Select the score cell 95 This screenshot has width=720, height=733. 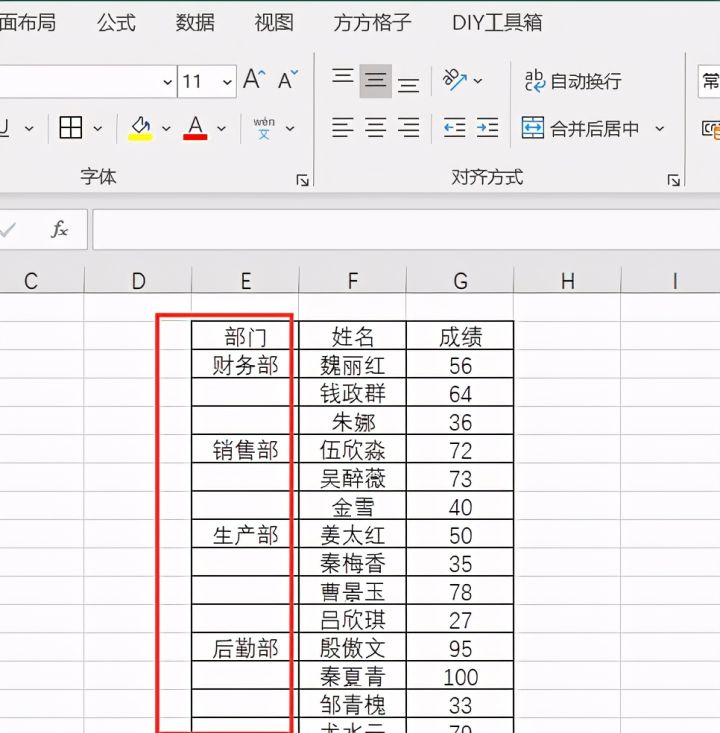pos(460,647)
